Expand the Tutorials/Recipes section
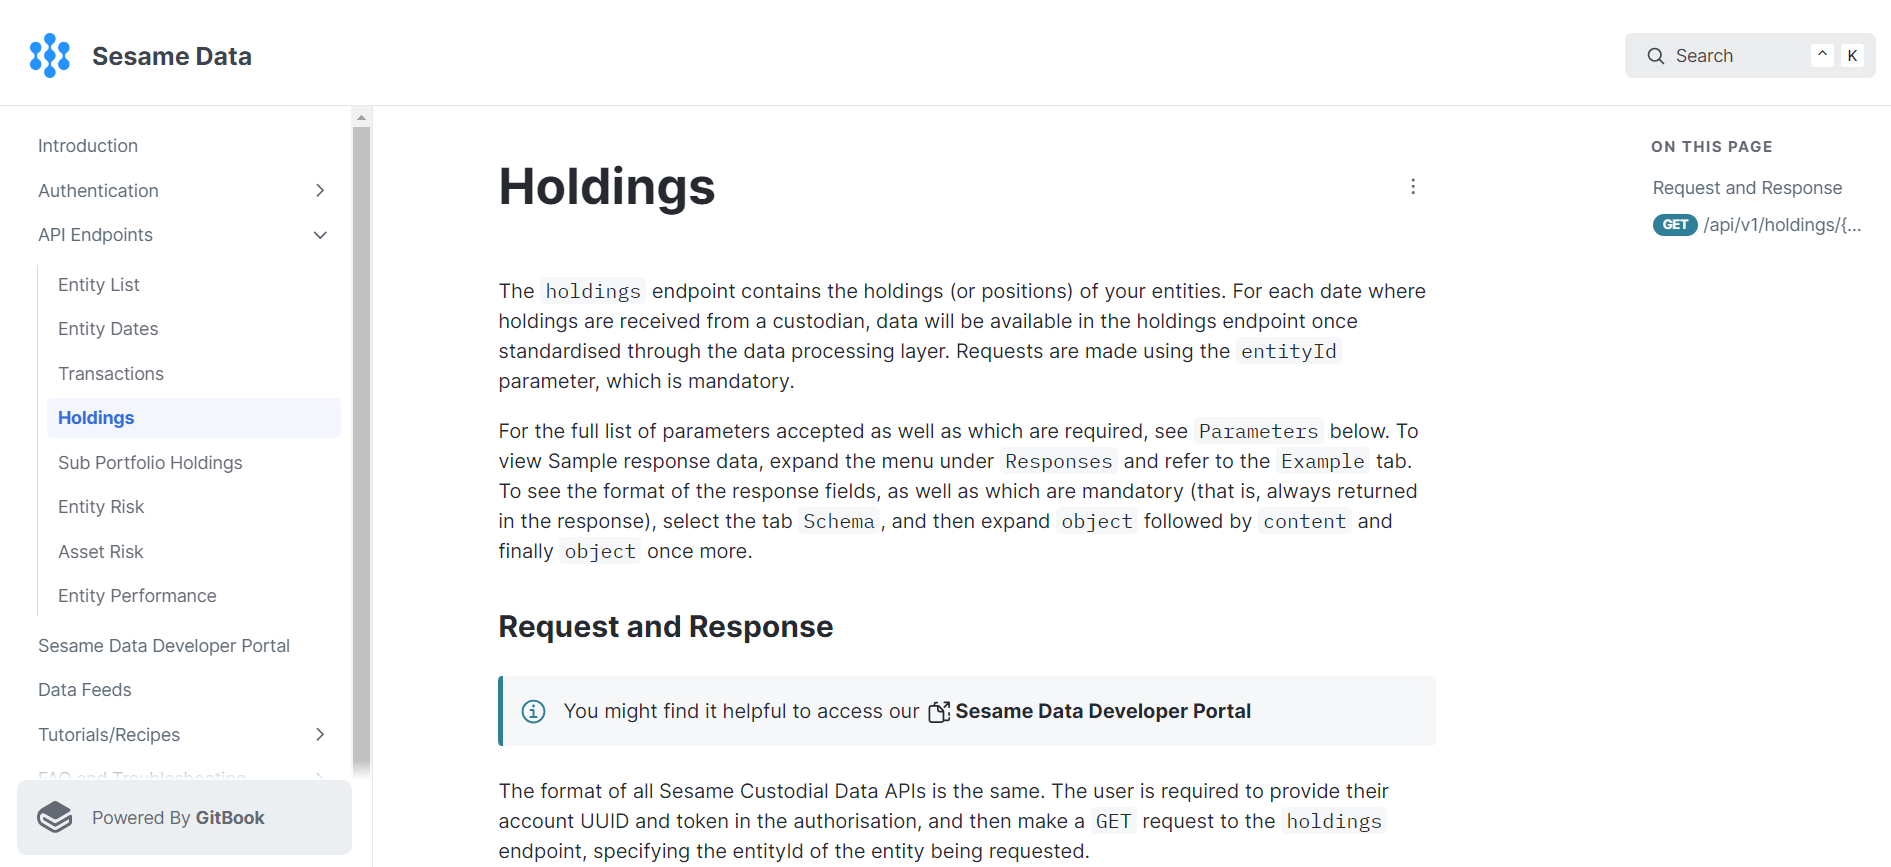The width and height of the screenshot is (1891, 867). (x=319, y=734)
